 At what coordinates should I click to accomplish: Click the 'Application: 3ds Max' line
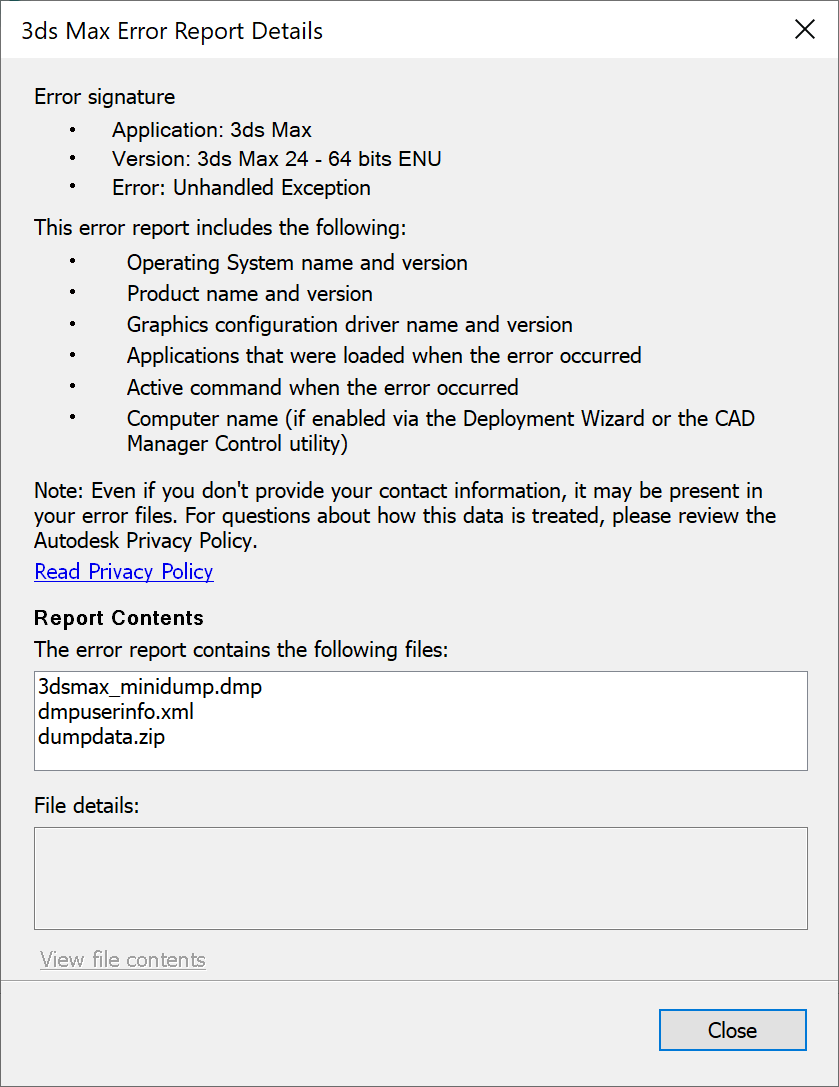212,130
